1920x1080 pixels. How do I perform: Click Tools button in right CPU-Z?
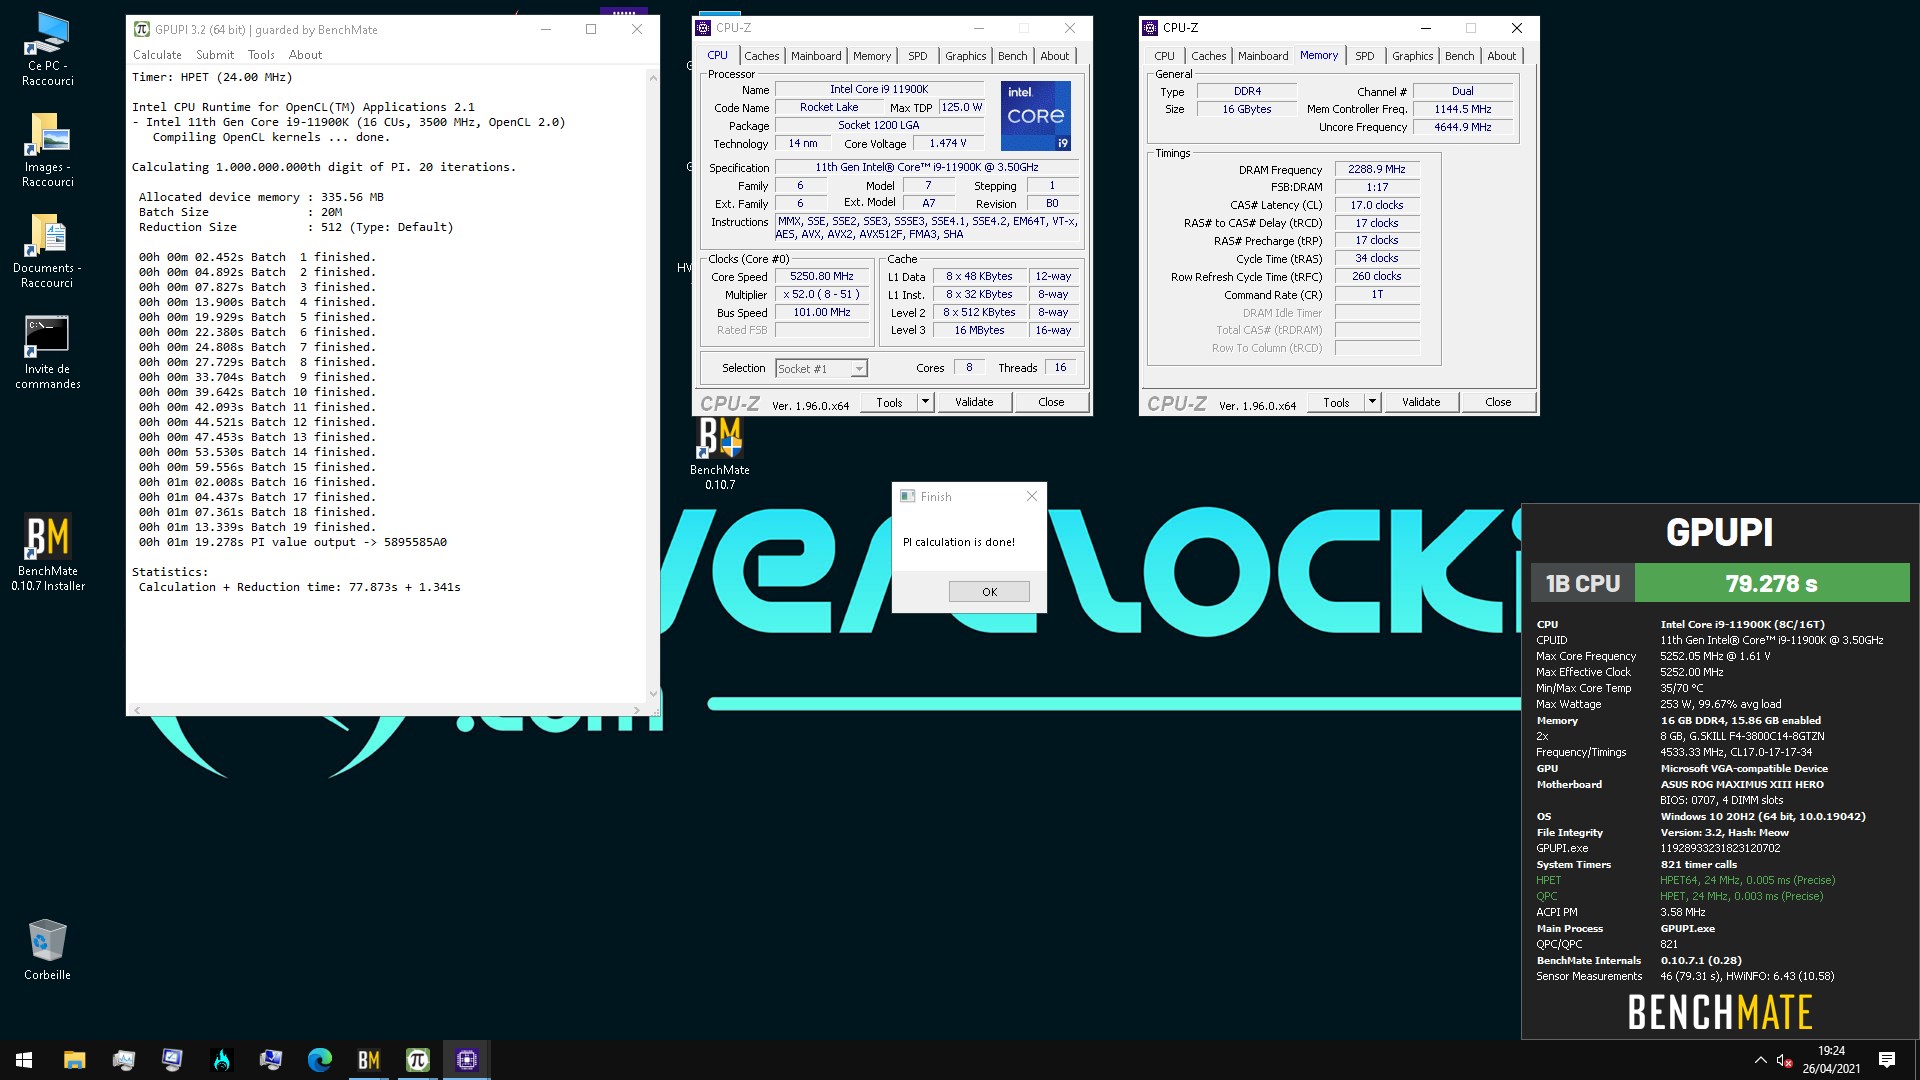click(x=1336, y=402)
